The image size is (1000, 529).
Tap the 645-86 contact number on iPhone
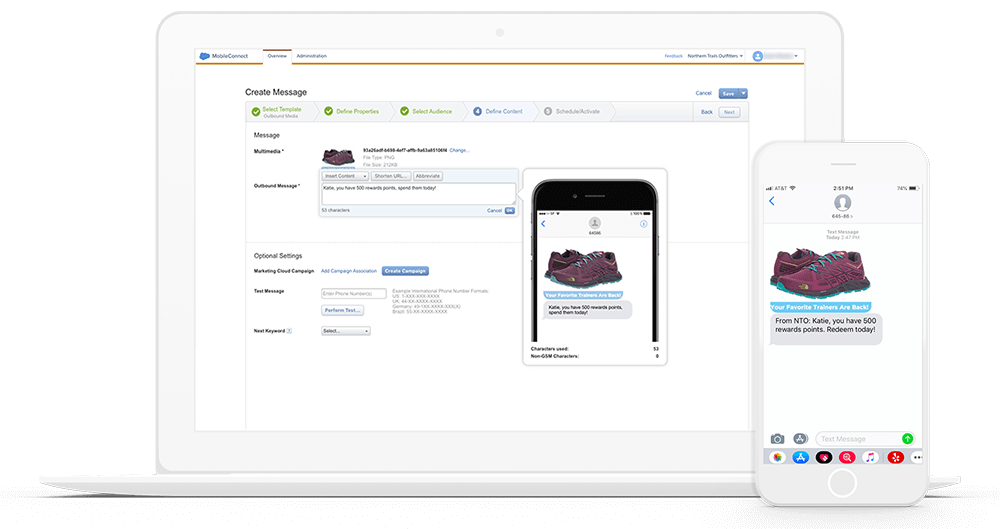pos(842,216)
